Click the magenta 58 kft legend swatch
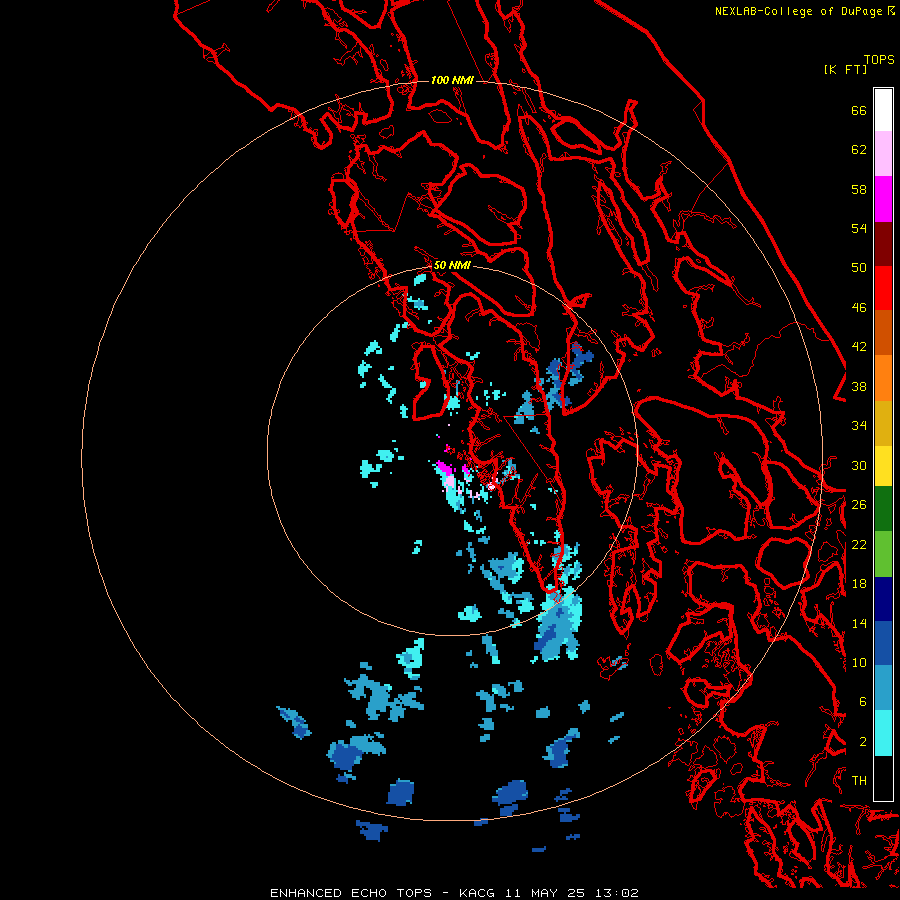The image size is (900, 900). [883, 199]
